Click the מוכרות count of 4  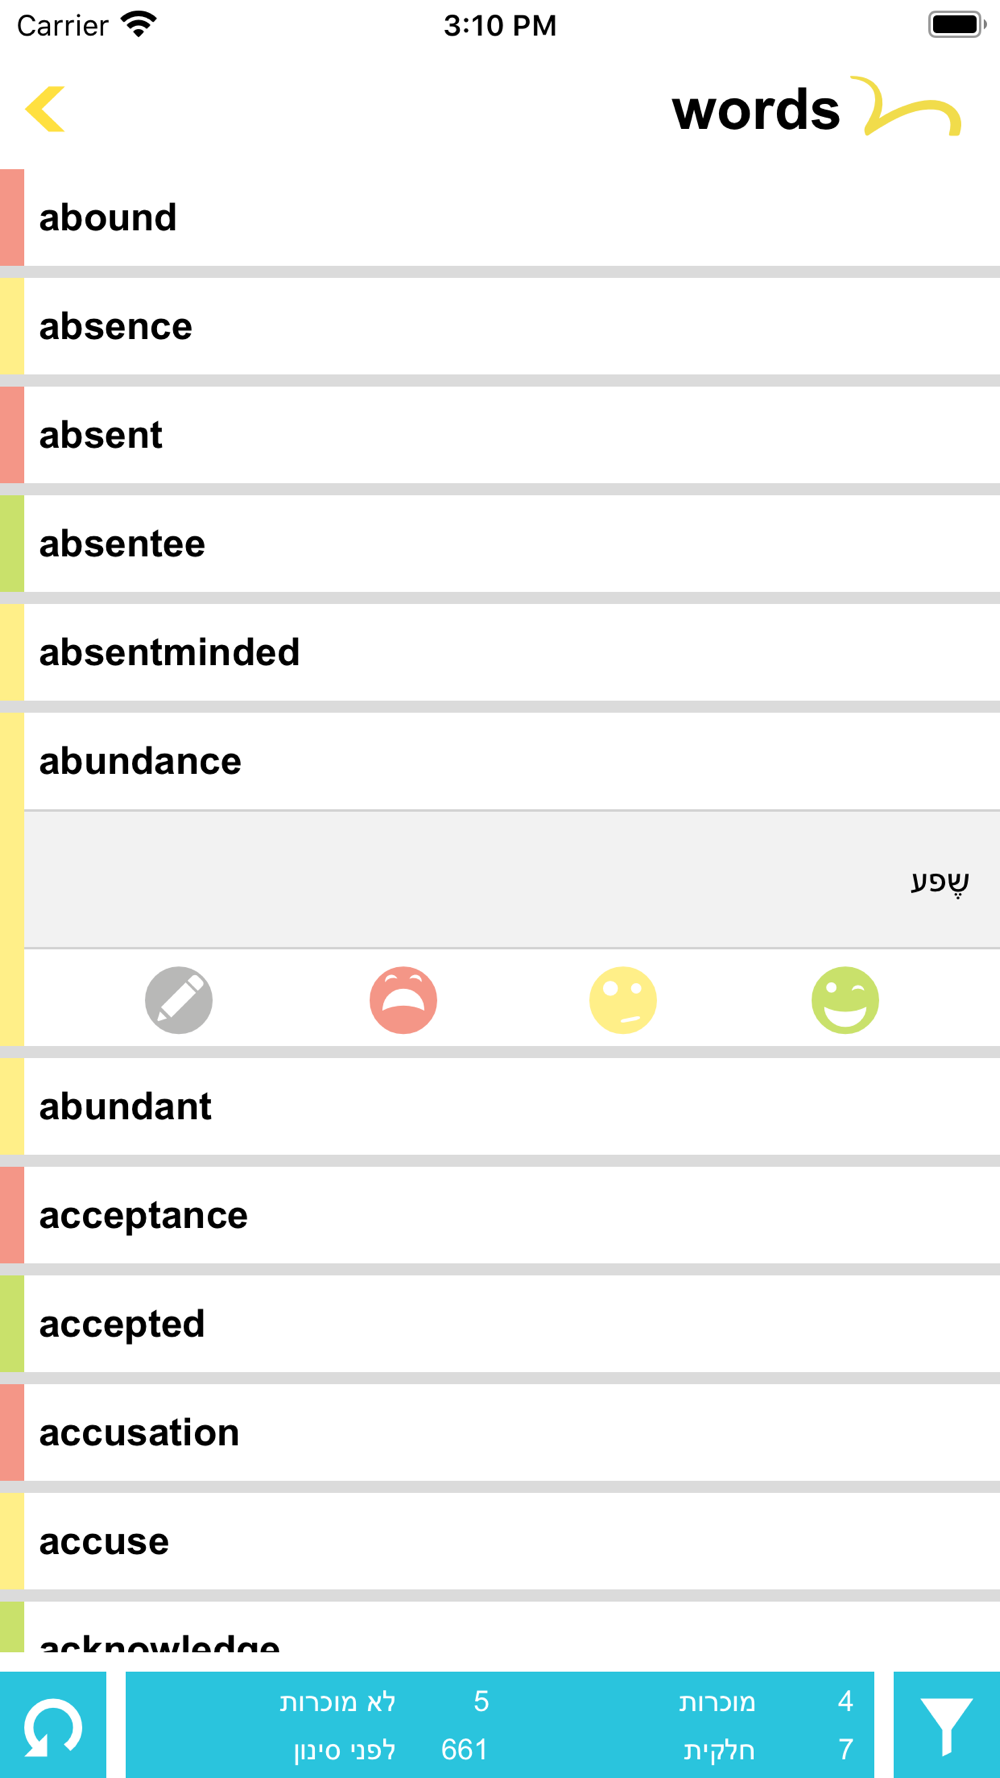(x=845, y=1701)
